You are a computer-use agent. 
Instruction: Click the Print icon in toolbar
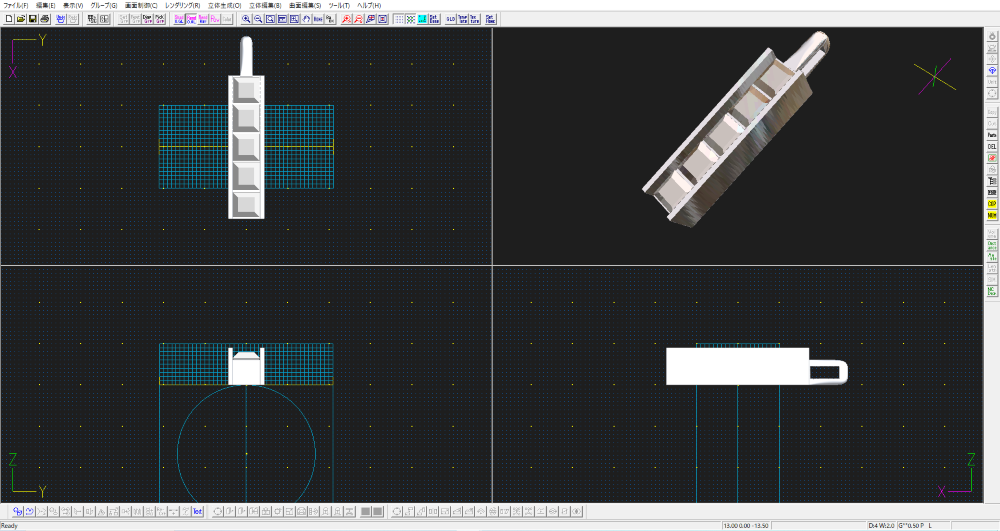(x=45, y=19)
